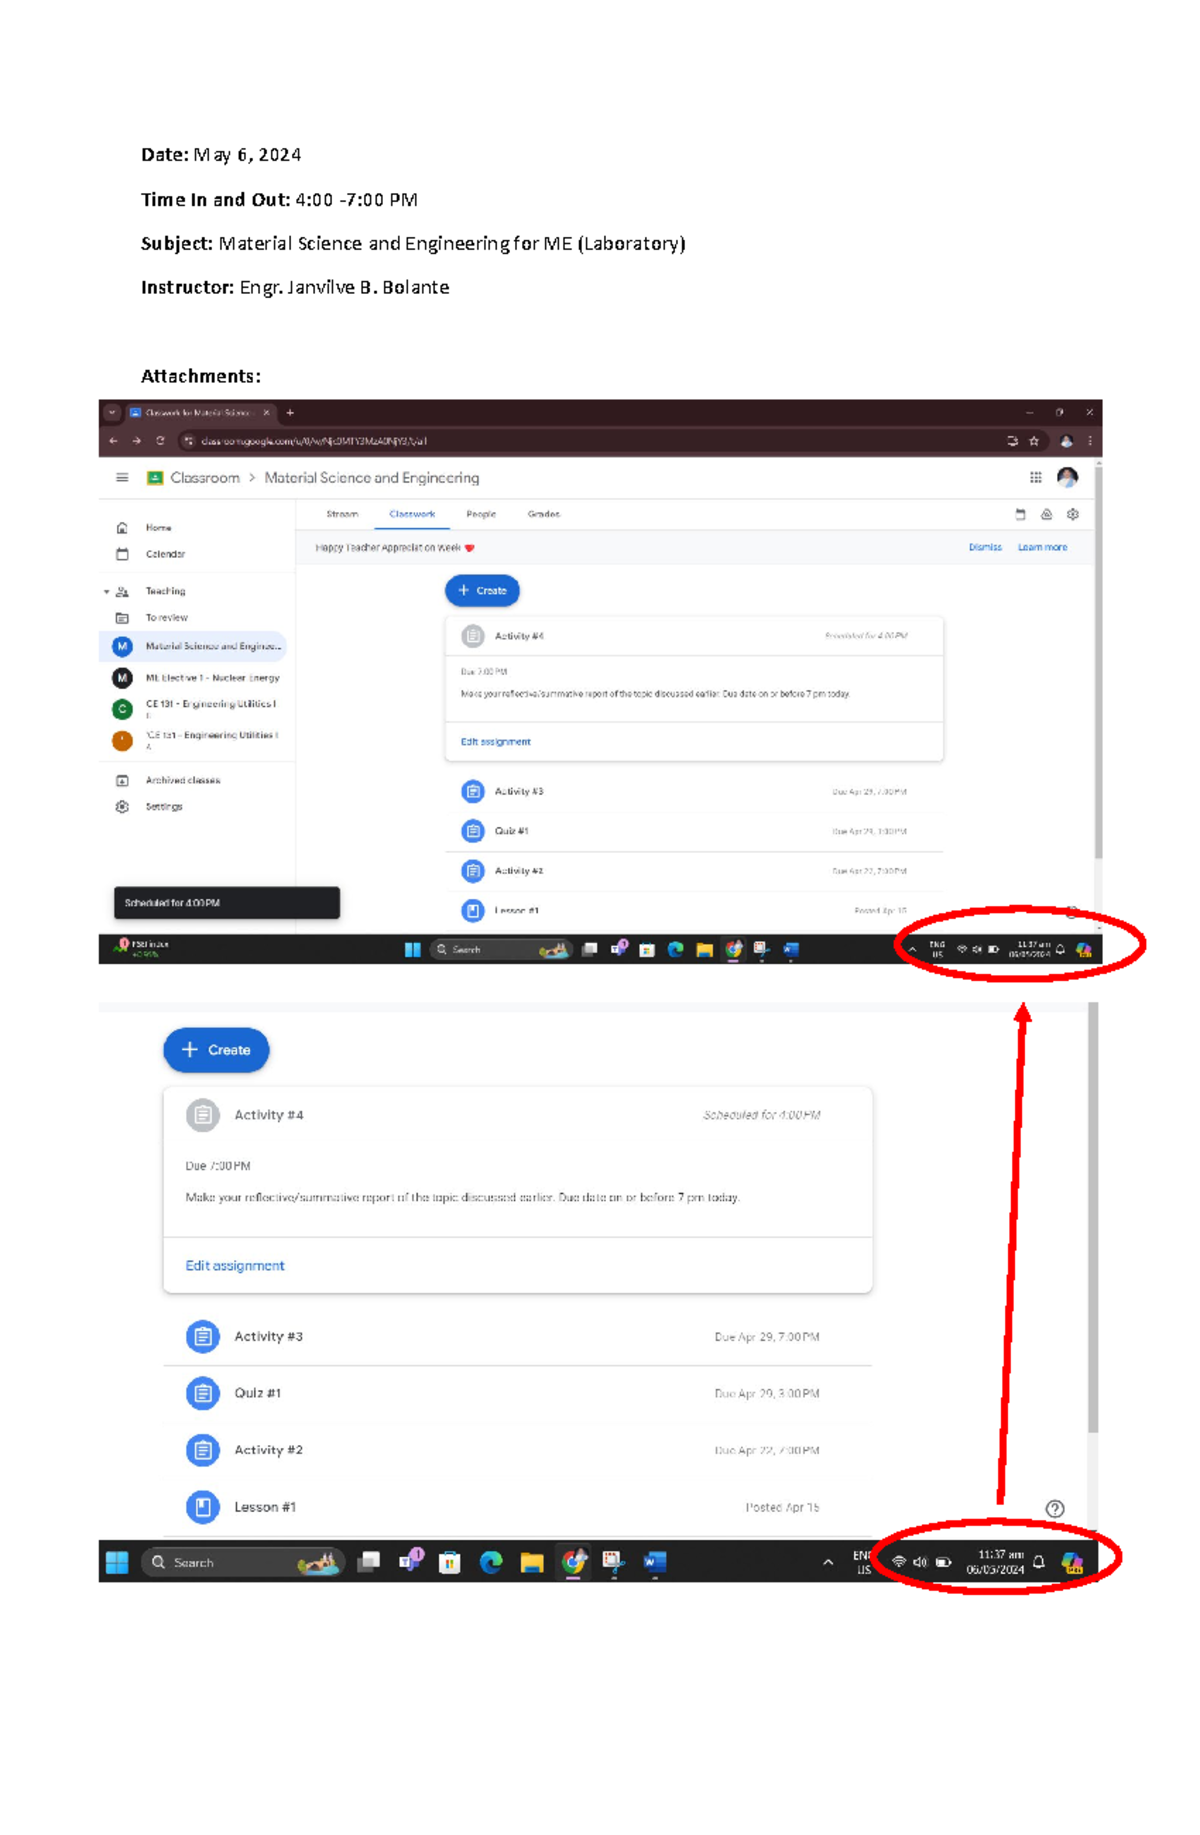Open the class settings gear in the tab bar
Screen dimensions: 1200x1835
(1073, 514)
